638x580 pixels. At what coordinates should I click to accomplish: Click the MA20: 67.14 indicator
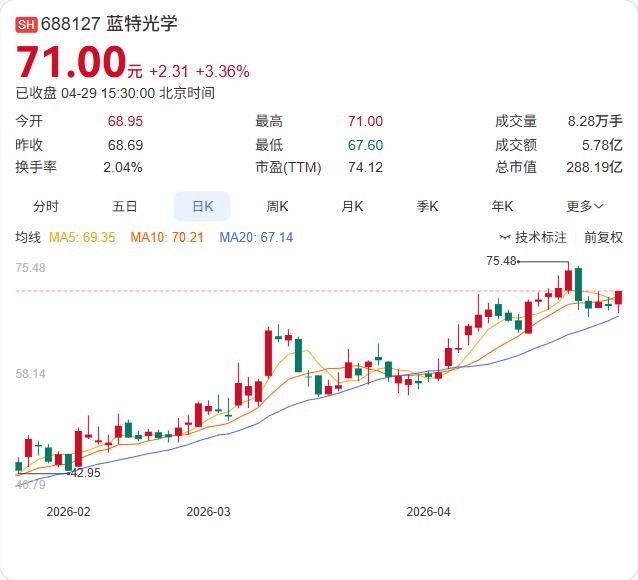(256, 237)
